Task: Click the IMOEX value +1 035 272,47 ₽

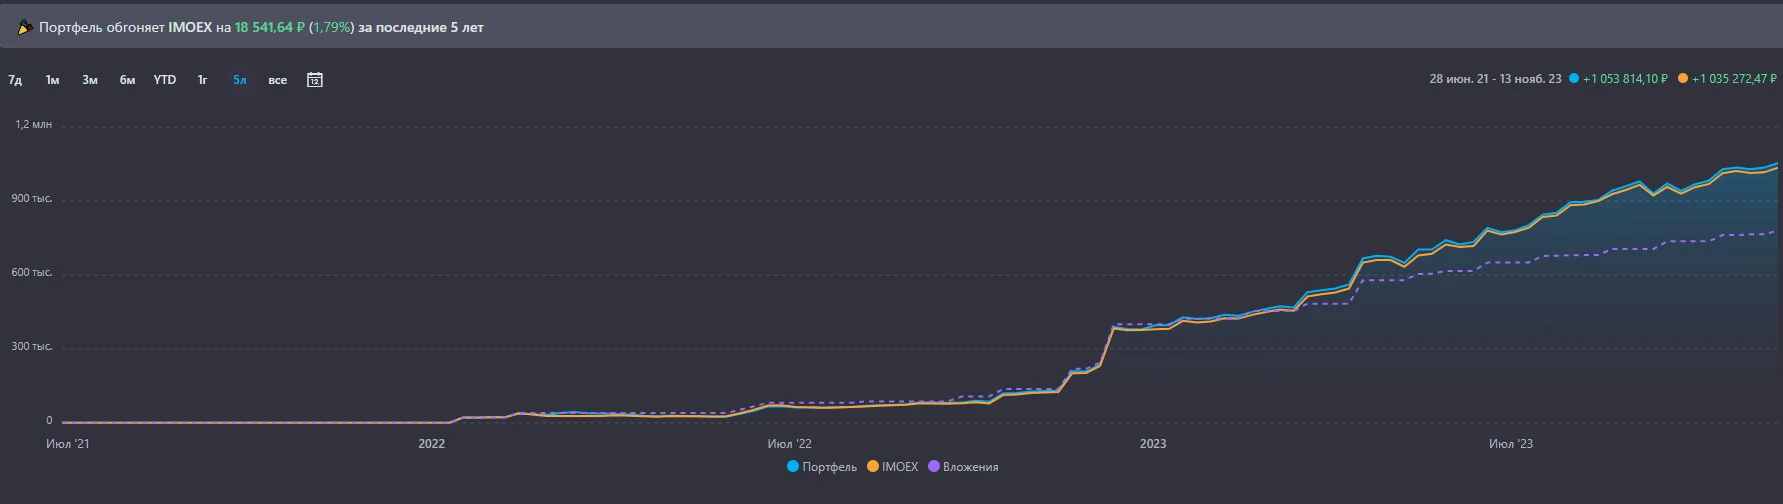Action: (1735, 79)
